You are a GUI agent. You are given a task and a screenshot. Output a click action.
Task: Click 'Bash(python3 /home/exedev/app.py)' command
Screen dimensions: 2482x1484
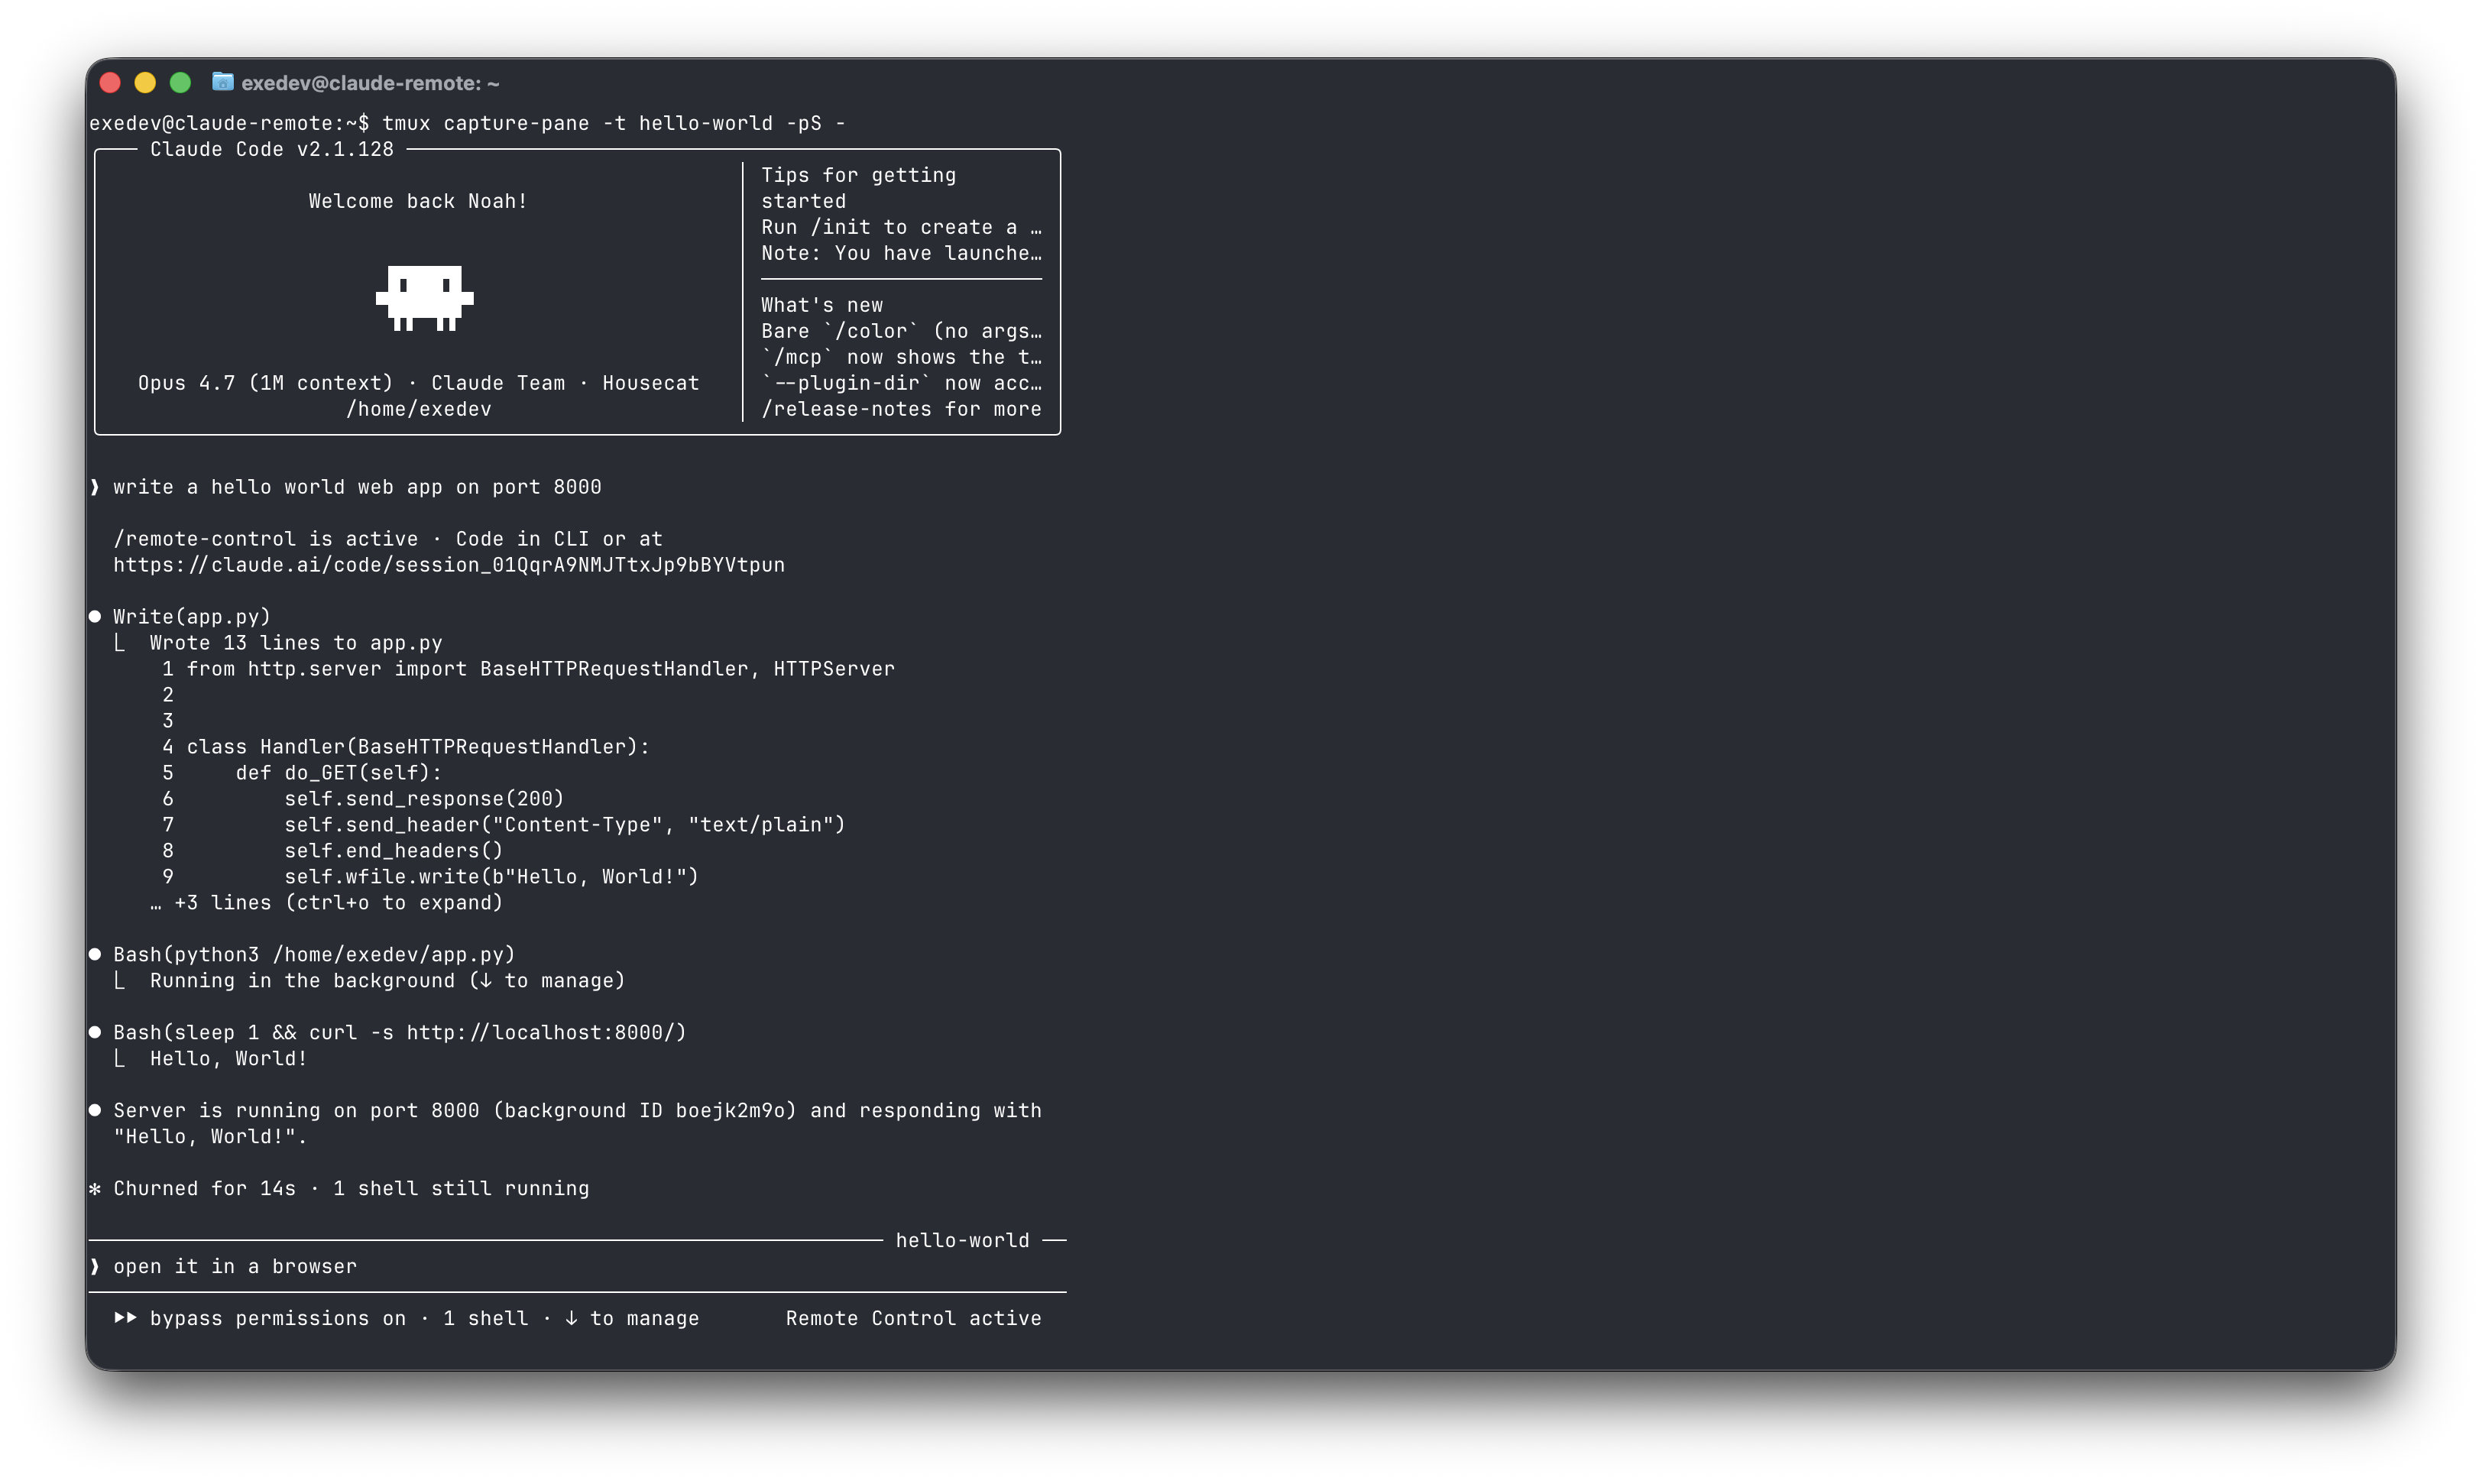click(x=314, y=955)
